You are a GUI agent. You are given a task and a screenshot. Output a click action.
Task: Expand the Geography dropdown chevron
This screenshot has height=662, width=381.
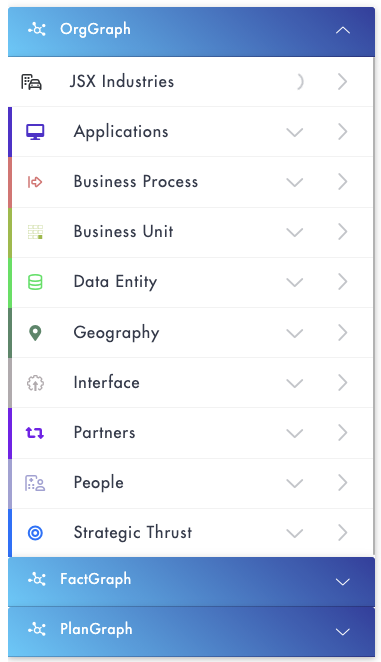pyautogui.click(x=294, y=333)
